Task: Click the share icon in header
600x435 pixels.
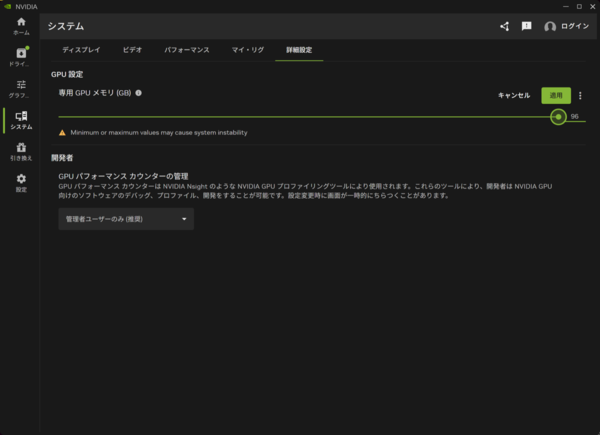Action: tap(504, 26)
